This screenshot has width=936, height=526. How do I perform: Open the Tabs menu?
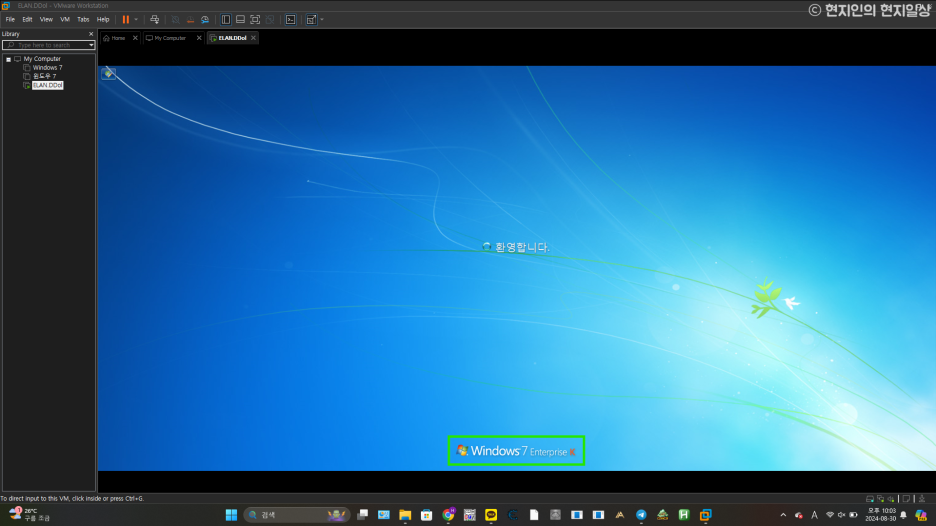(83, 20)
